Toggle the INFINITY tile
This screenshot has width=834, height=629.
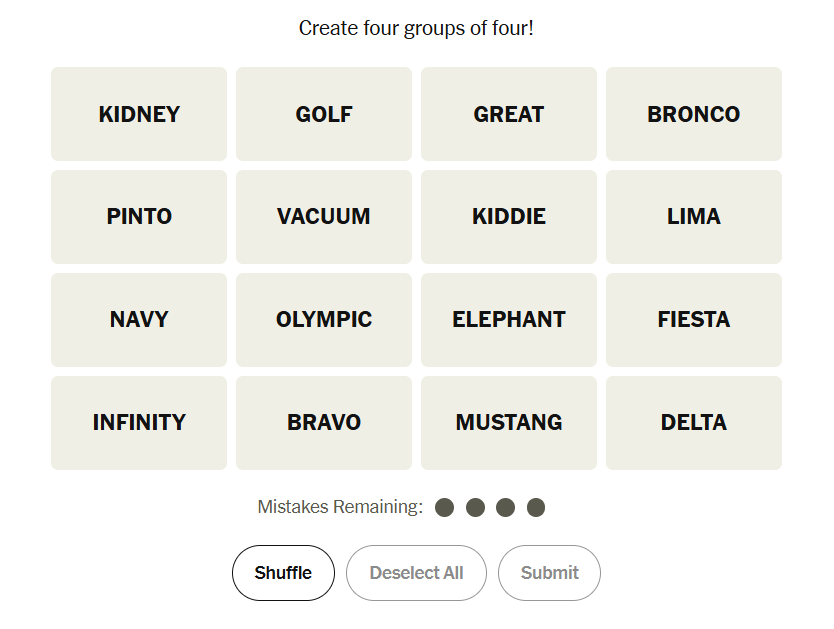(x=139, y=423)
